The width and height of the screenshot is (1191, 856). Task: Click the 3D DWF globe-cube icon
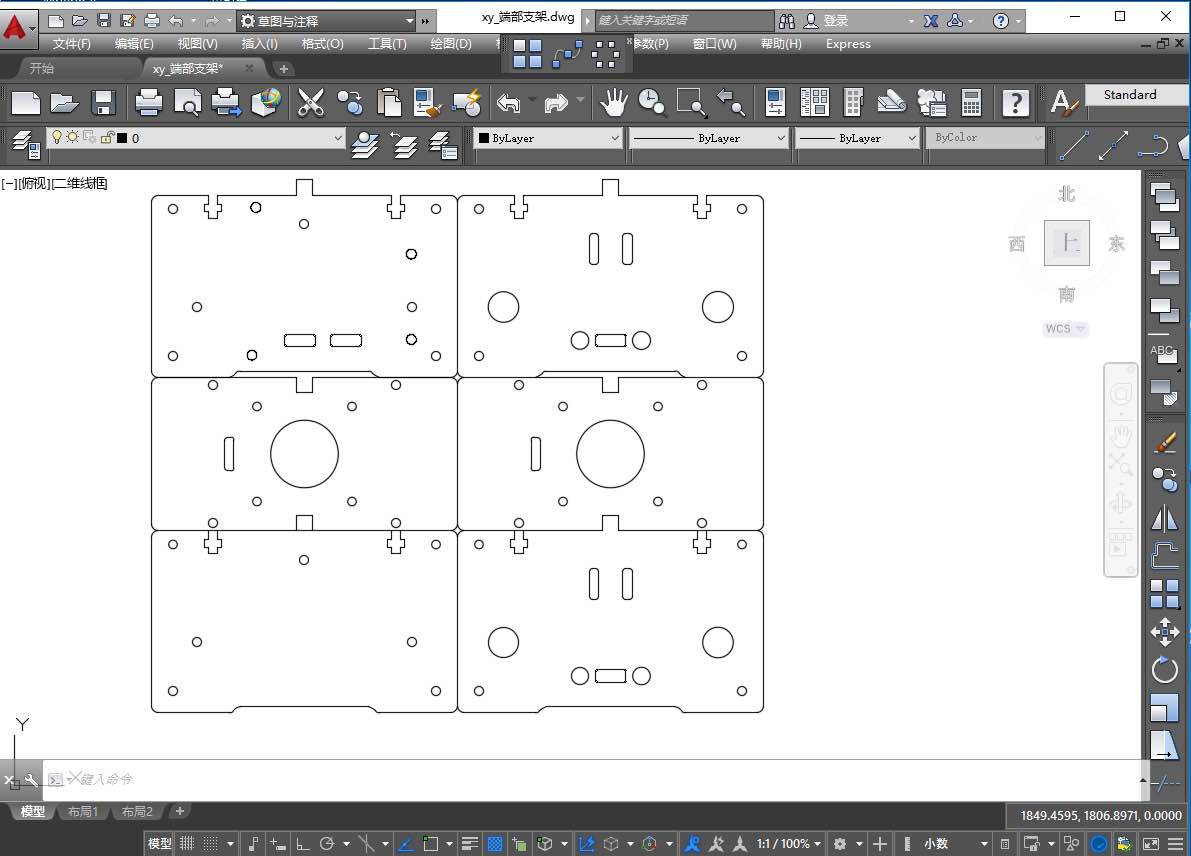click(266, 103)
